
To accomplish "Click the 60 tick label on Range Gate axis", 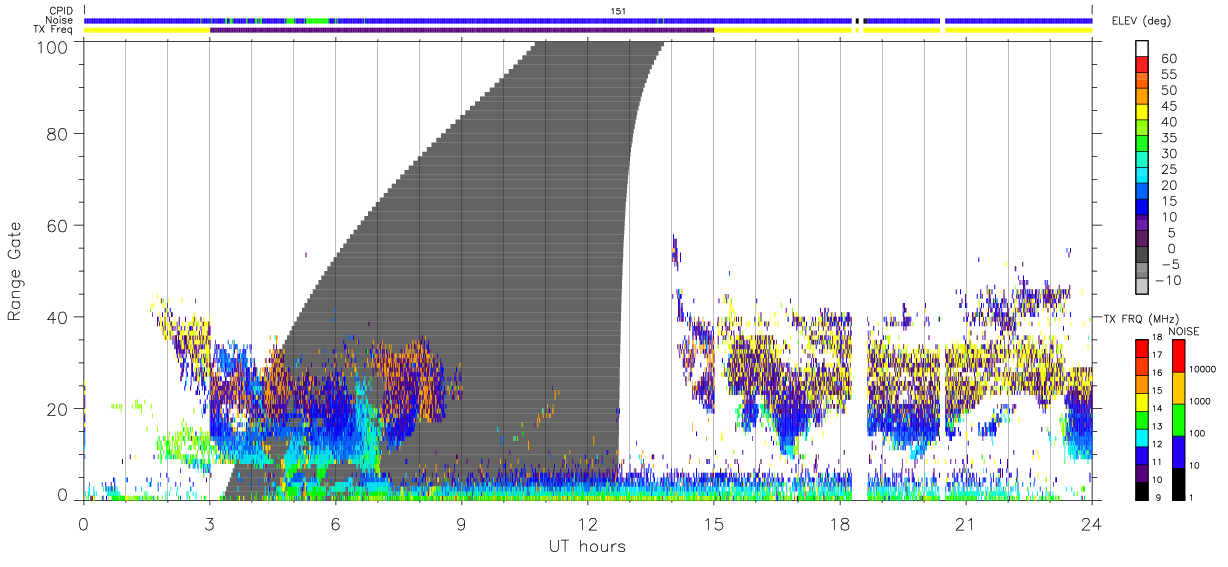I will (x=56, y=225).
